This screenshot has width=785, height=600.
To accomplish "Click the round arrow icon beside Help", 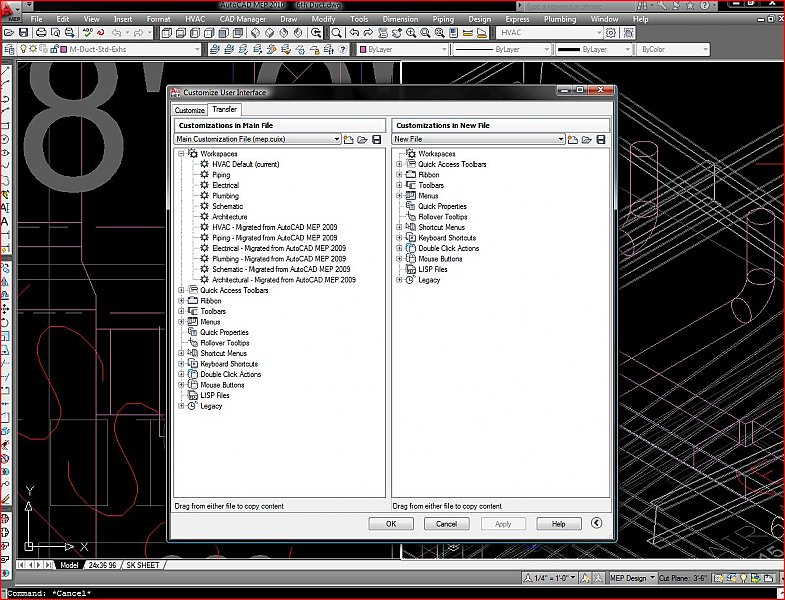I will pos(597,523).
